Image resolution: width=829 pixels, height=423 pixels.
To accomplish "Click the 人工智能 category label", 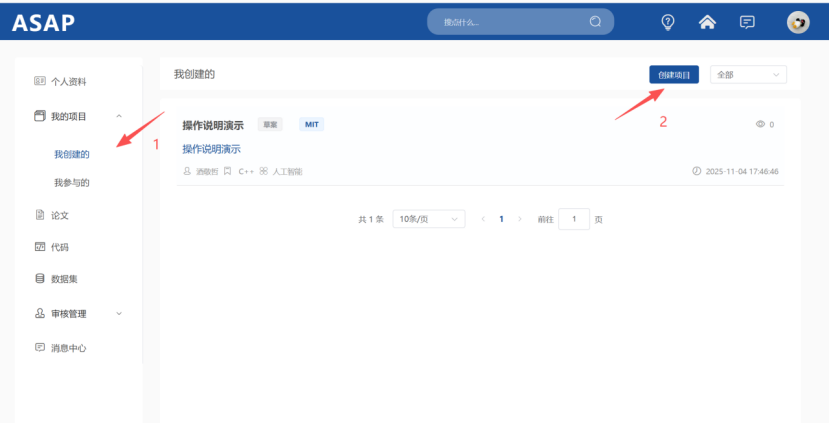I will click(287, 171).
